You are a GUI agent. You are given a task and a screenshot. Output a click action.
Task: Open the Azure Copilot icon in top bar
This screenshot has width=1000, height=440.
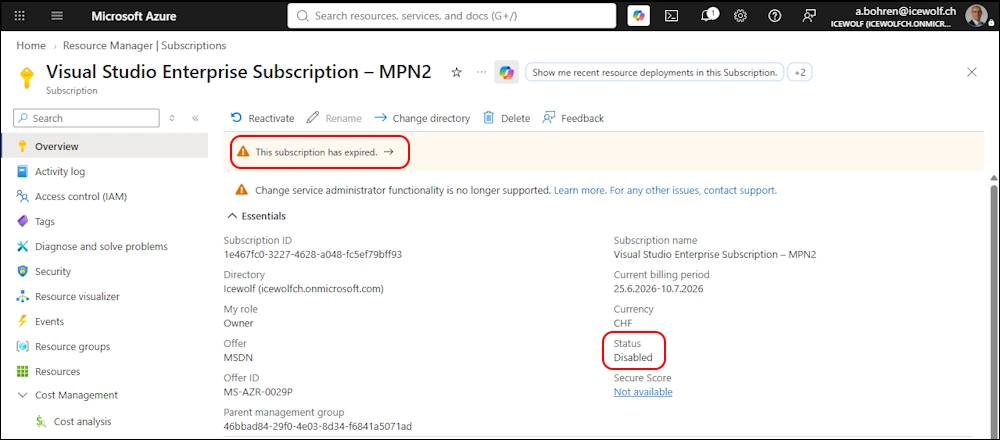point(638,16)
